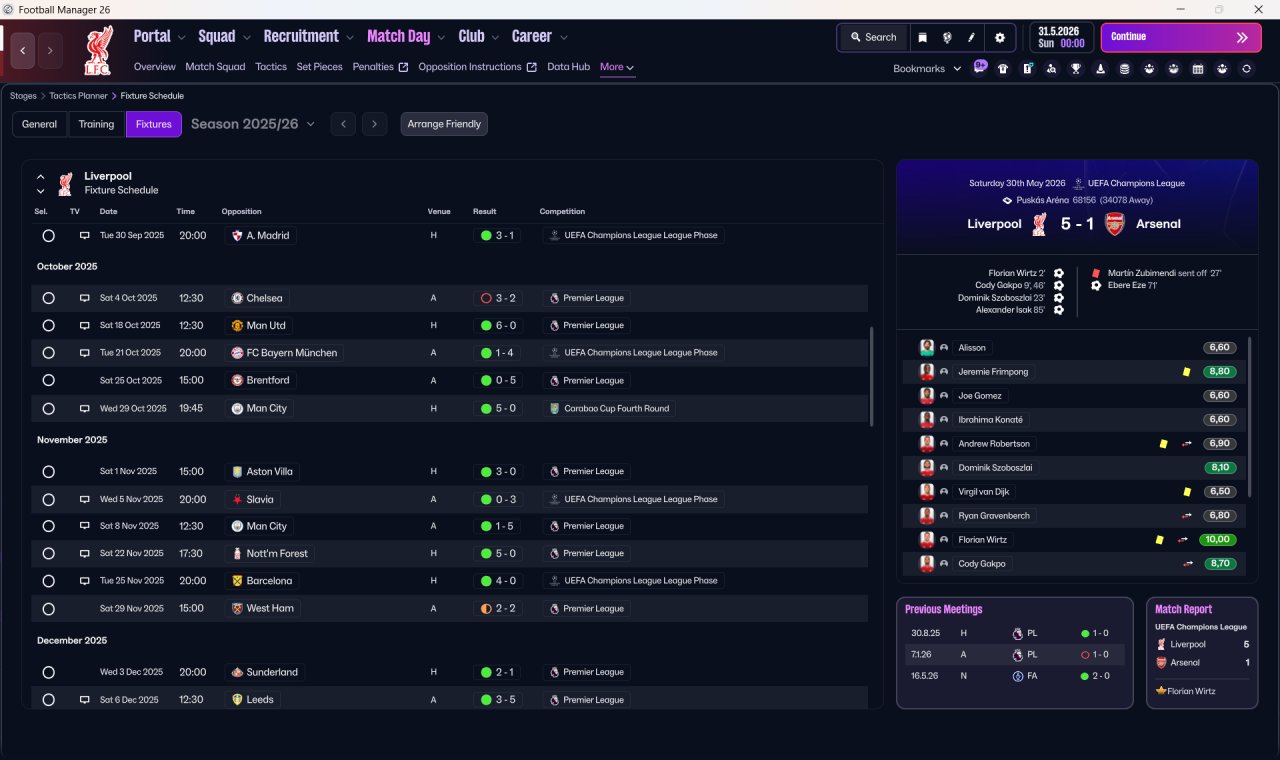Select the Chelsea fixture radio button
1280x760 pixels.
(48, 298)
